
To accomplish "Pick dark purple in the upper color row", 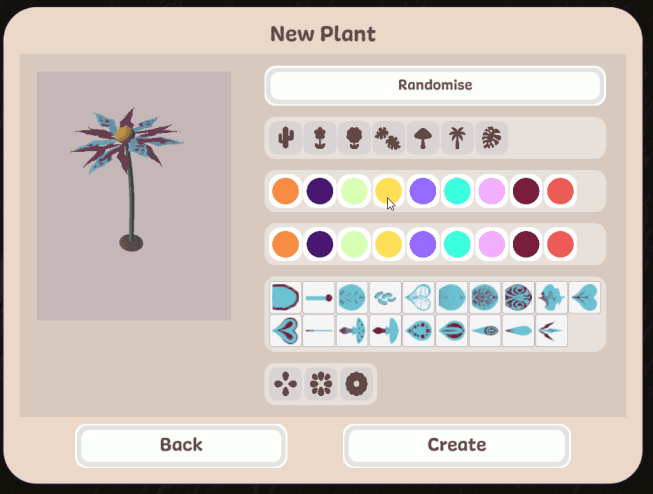I will pos(320,191).
